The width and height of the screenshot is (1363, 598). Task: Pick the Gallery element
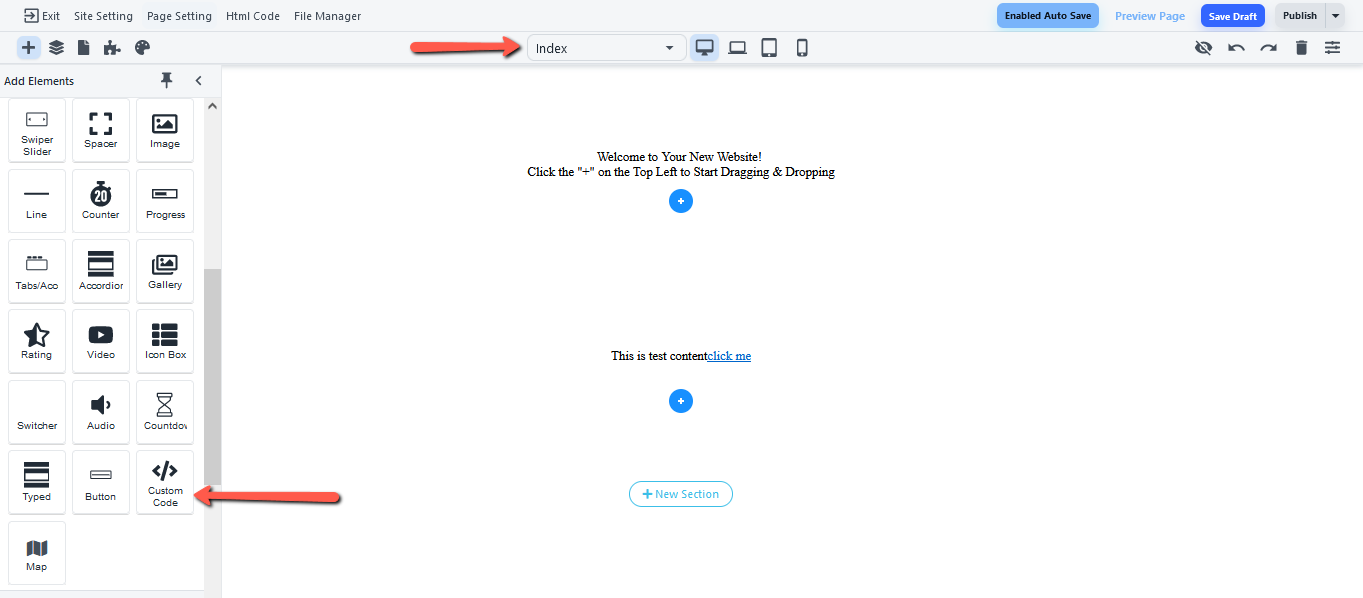(165, 270)
